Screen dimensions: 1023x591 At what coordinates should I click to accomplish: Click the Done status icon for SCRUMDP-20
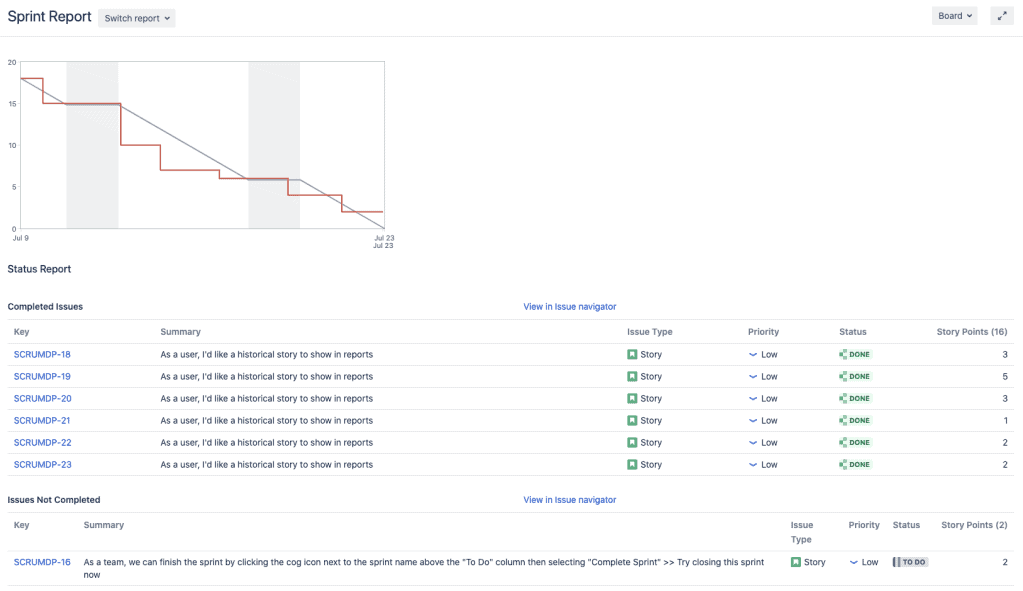pyautogui.click(x=843, y=399)
